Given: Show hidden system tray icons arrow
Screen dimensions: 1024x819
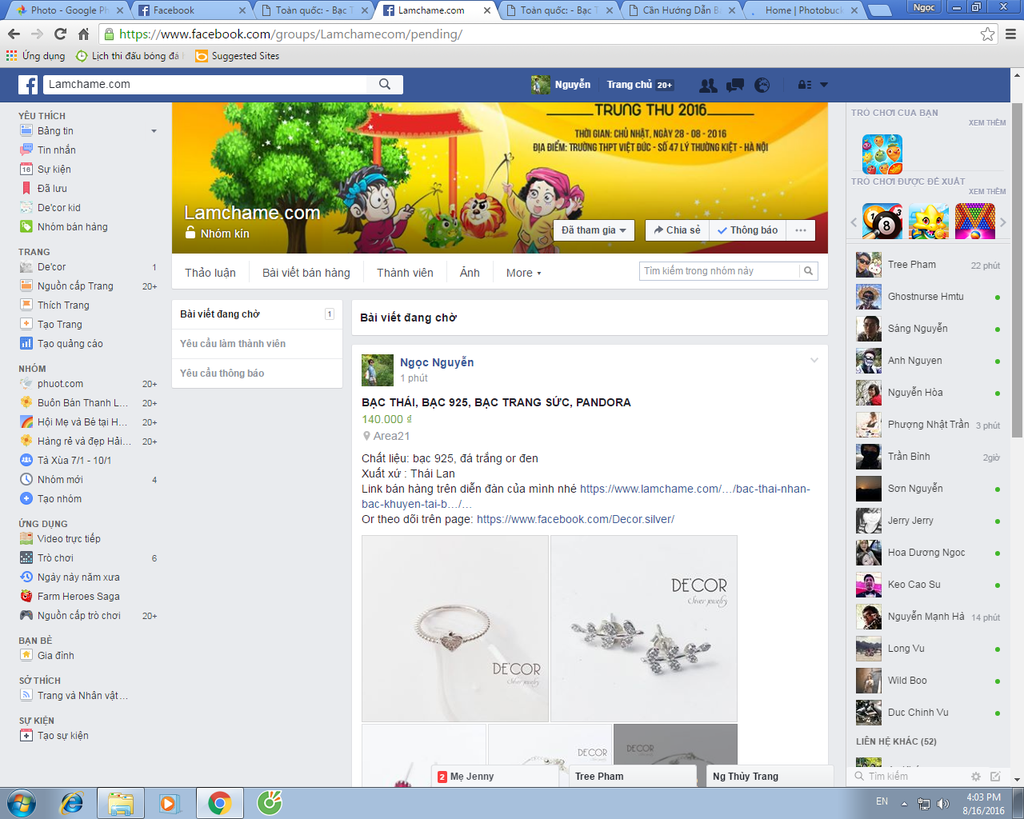Looking at the screenshot, I should pyautogui.click(x=904, y=804).
